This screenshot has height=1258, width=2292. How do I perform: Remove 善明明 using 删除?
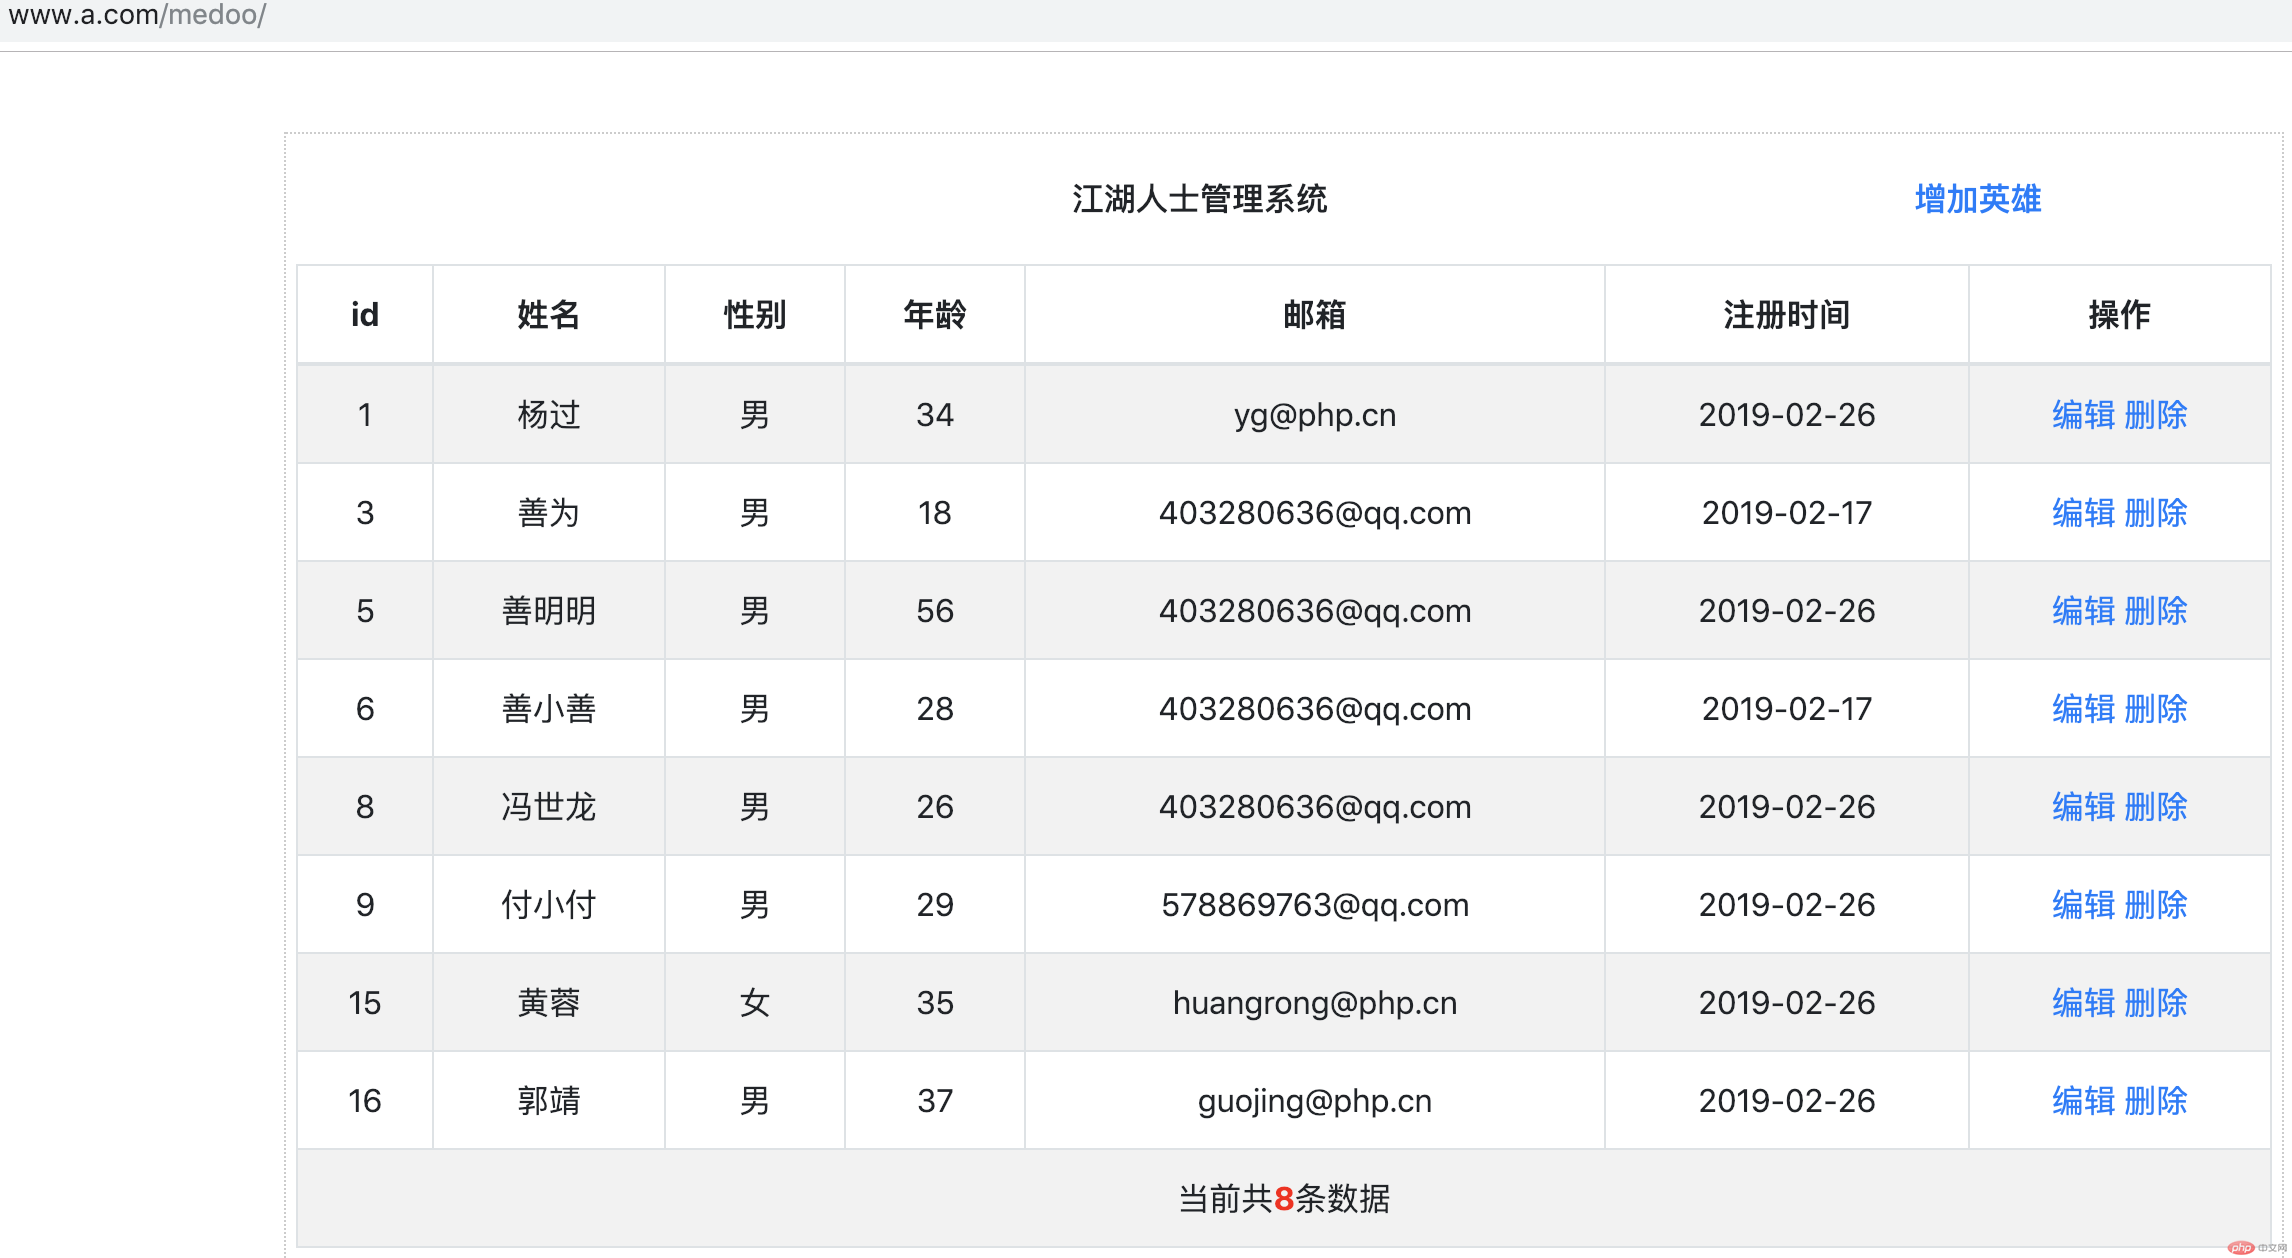coord(2155,611)
